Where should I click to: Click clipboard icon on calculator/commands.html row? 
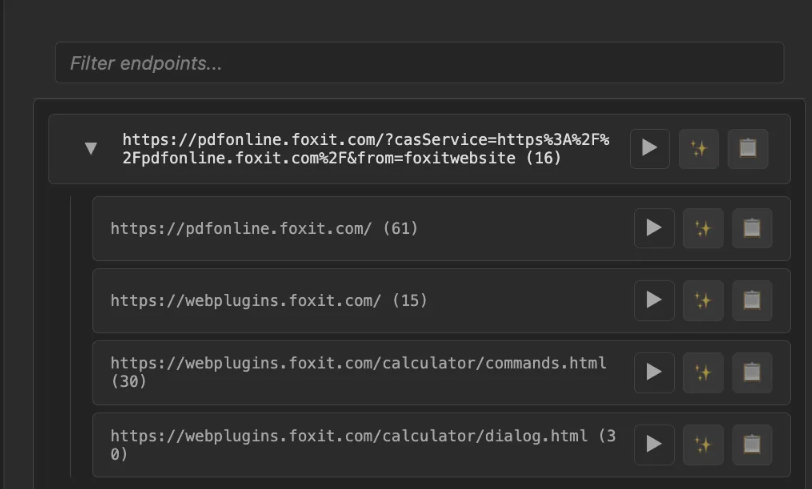[x=752, y=372]
